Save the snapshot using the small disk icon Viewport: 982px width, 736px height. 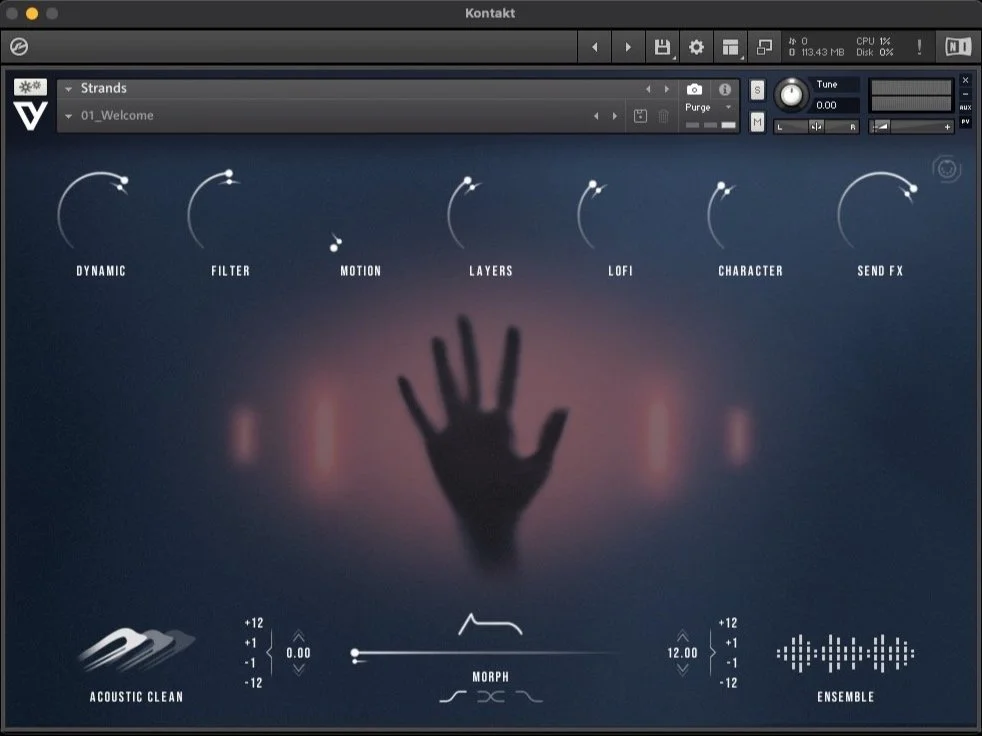[640, 116]
